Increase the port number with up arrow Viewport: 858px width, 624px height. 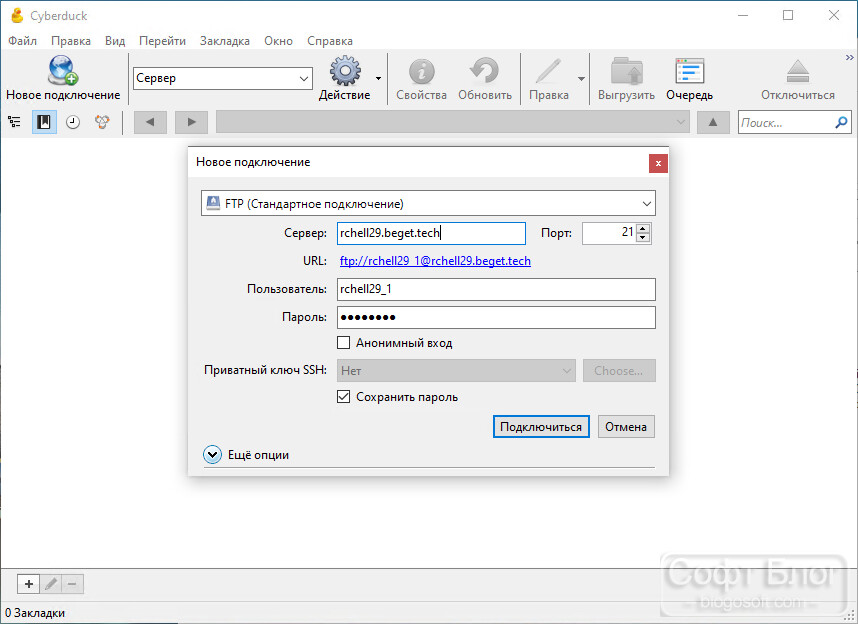coord(644,229)
